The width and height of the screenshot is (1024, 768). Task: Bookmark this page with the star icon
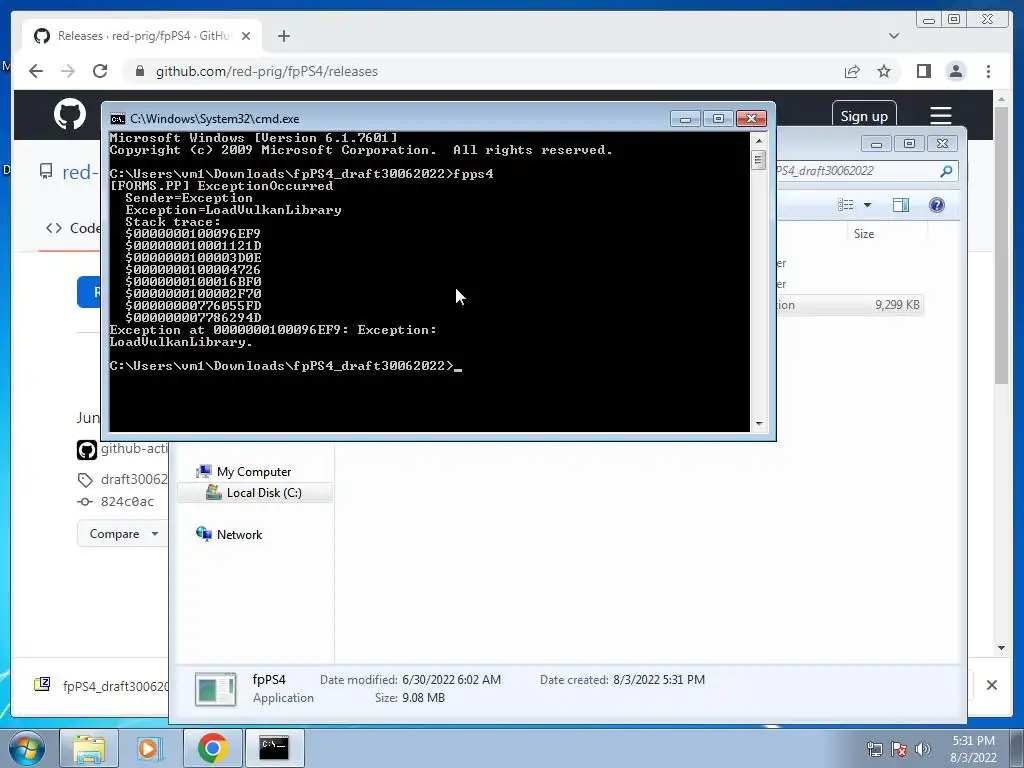(x=884, y=71)
